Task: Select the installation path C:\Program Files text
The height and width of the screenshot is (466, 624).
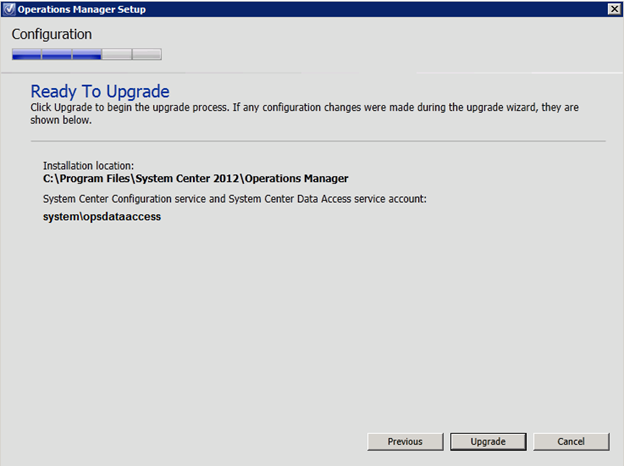Action: pyautogui.click(x=195, y=178)
